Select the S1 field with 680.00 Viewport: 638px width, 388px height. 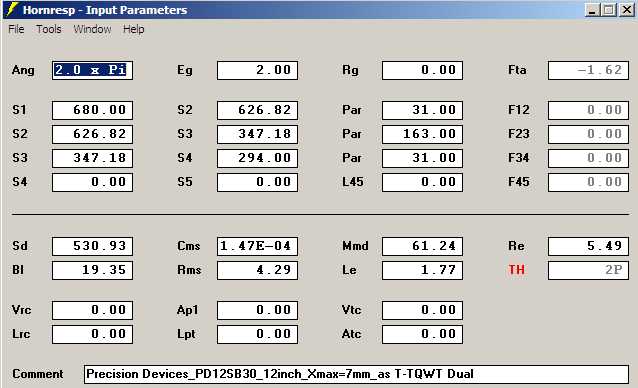[92, 110]
